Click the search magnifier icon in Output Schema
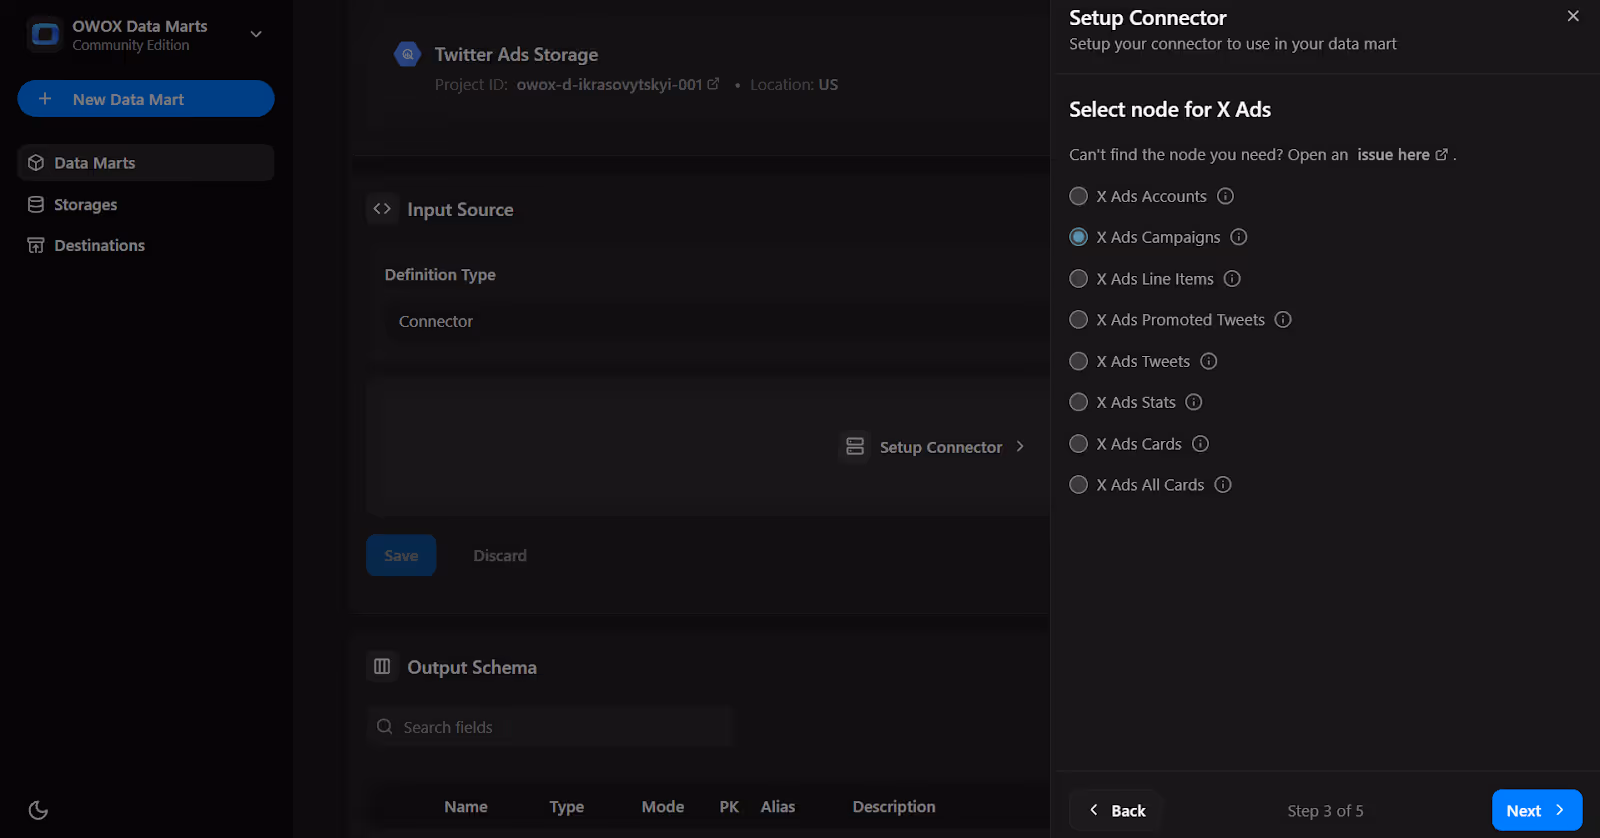 tap(385, 727)
